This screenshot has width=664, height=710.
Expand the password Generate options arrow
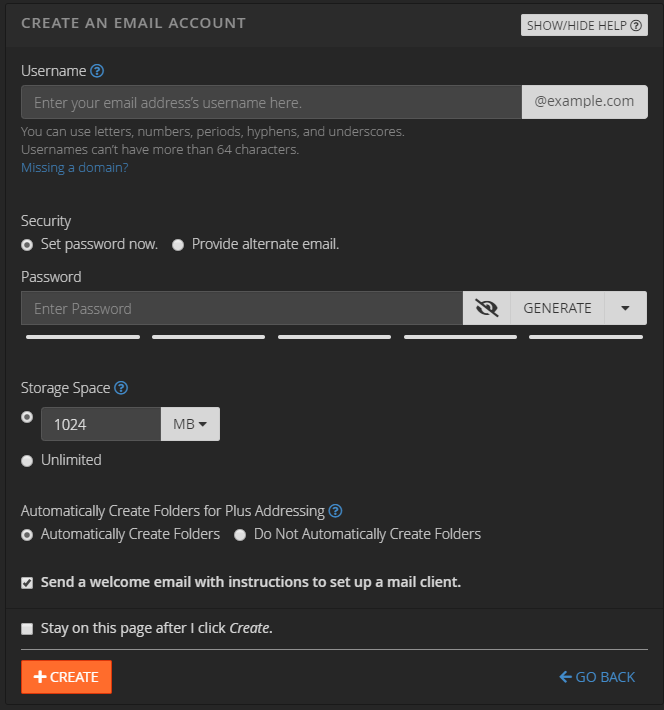[x=626, y=308]
